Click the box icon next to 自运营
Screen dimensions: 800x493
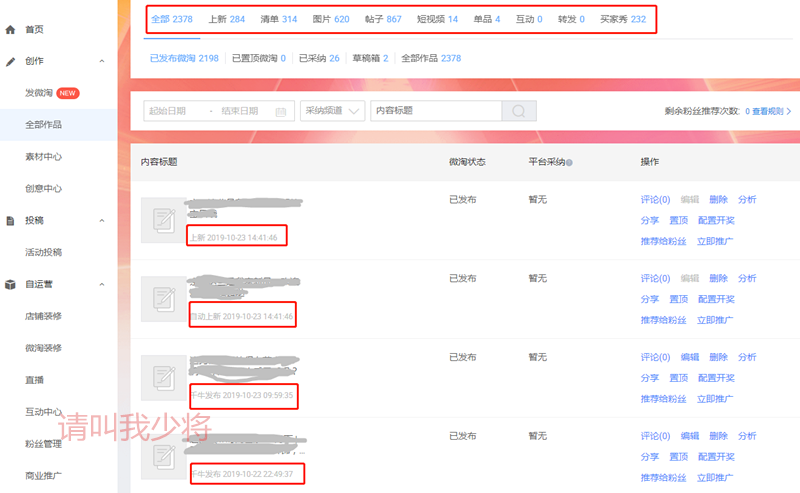[x=11, y=284]
